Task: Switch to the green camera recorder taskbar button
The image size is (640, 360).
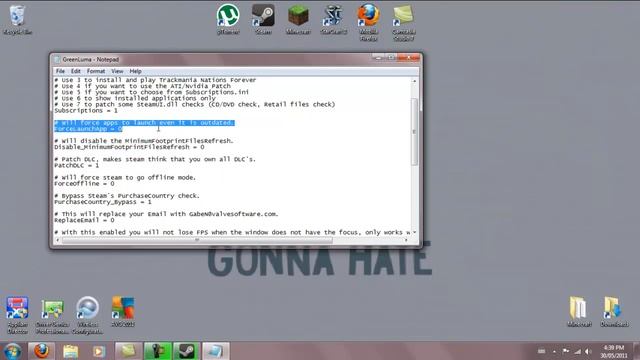Action: point(158,351)
